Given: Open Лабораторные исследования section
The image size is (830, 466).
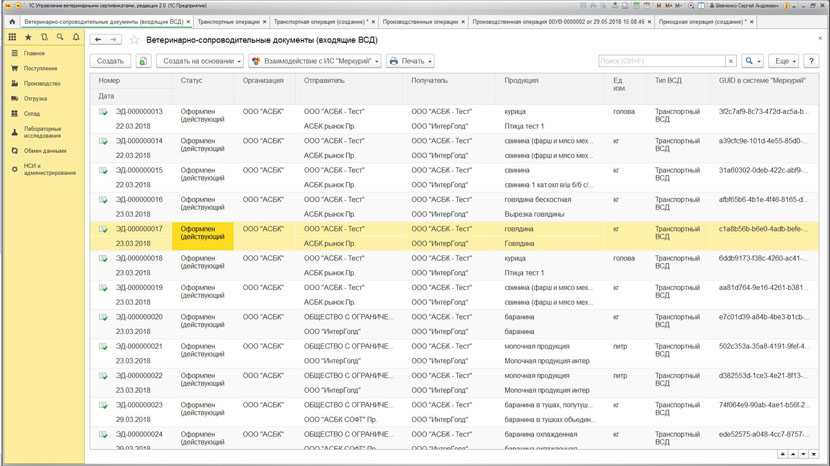Looking at the screenshot, I should [42, 132].
